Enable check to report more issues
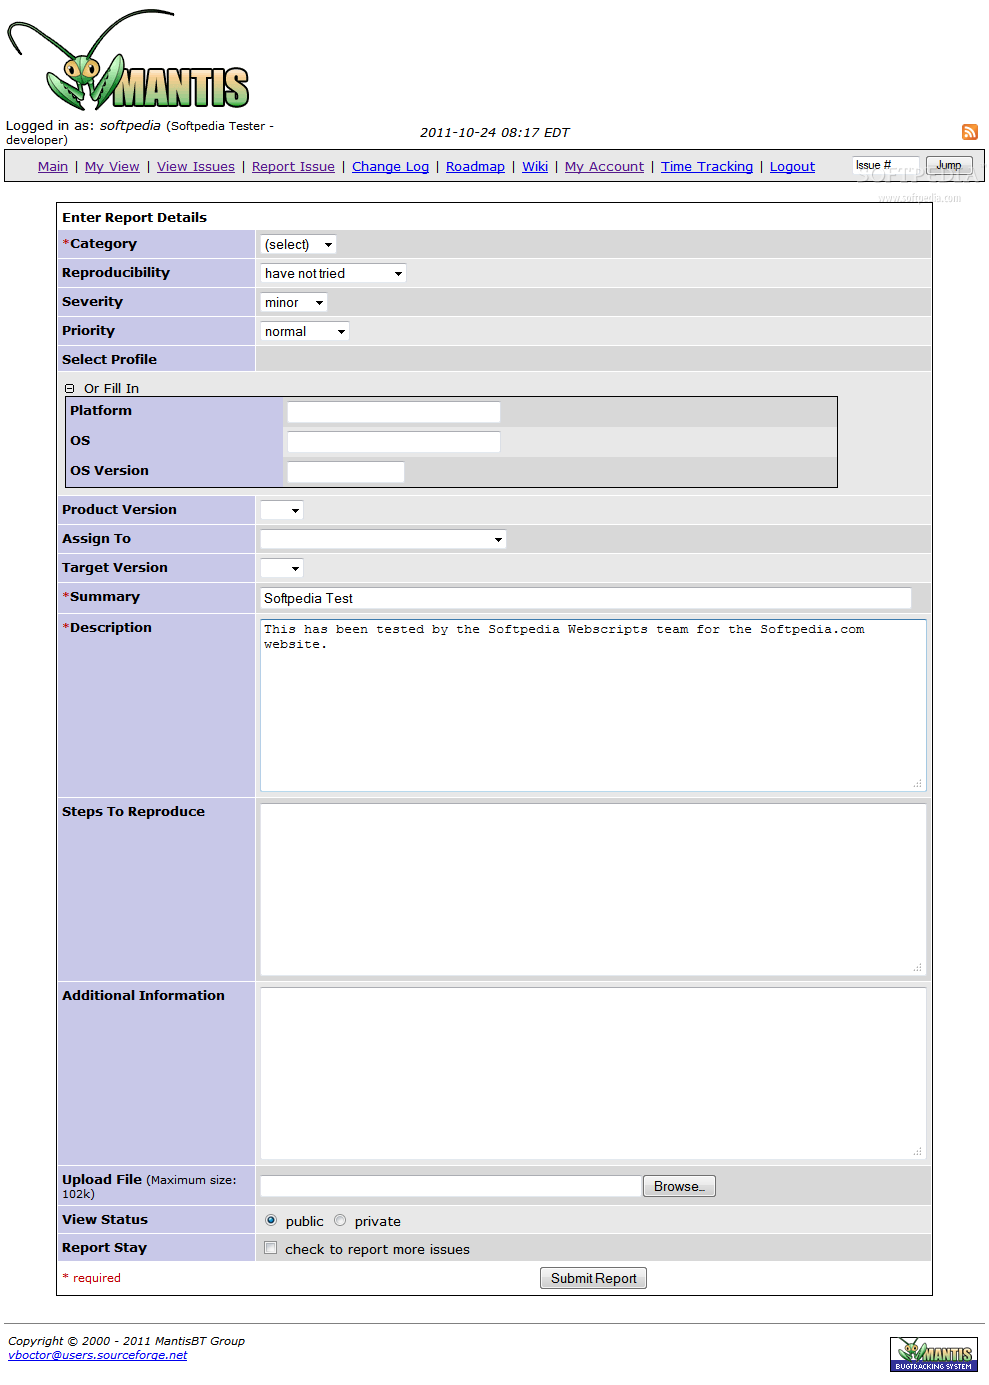 [271, 1248]
